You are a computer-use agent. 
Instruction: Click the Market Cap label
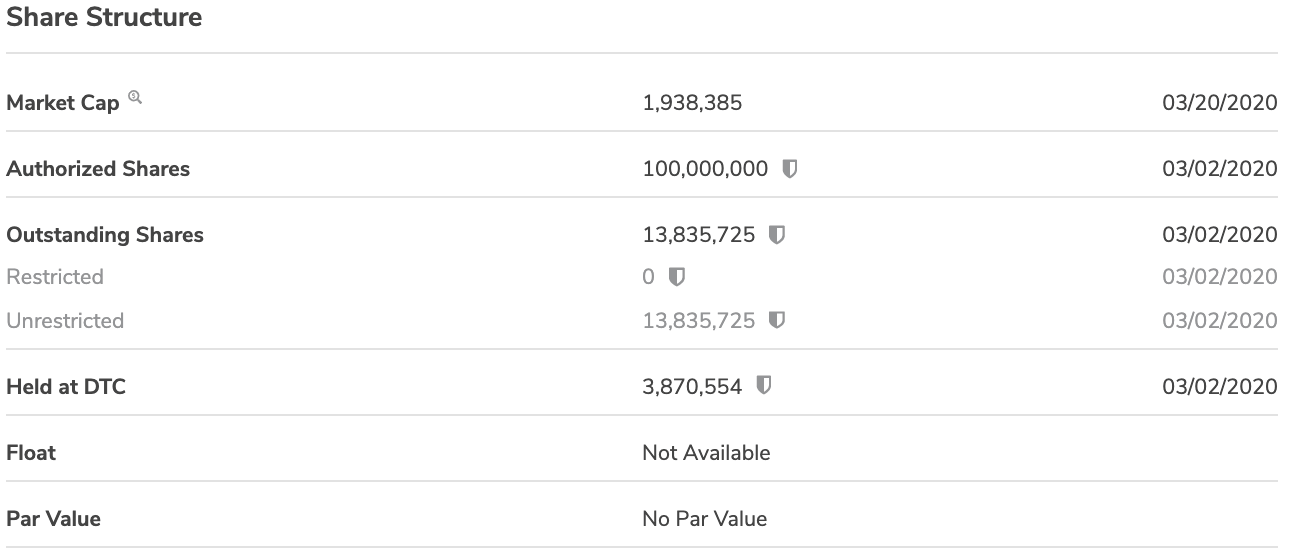[x=63, y=103]
